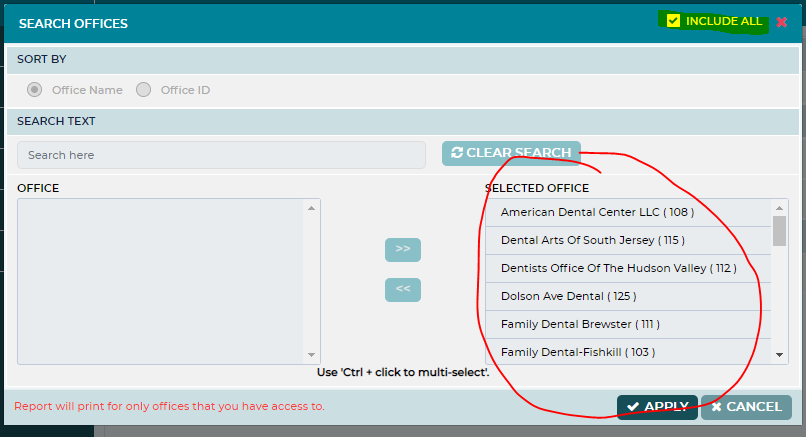Uncheck the Include All checkbox
806x437 pixels.
pos(673,21)
